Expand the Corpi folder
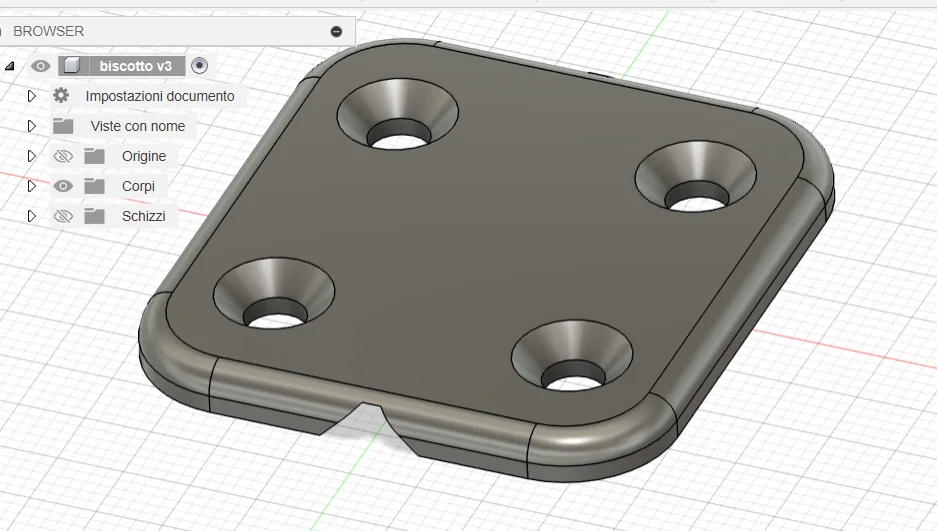This screenshot has width=937, height=531. click(x=32, y=186)
